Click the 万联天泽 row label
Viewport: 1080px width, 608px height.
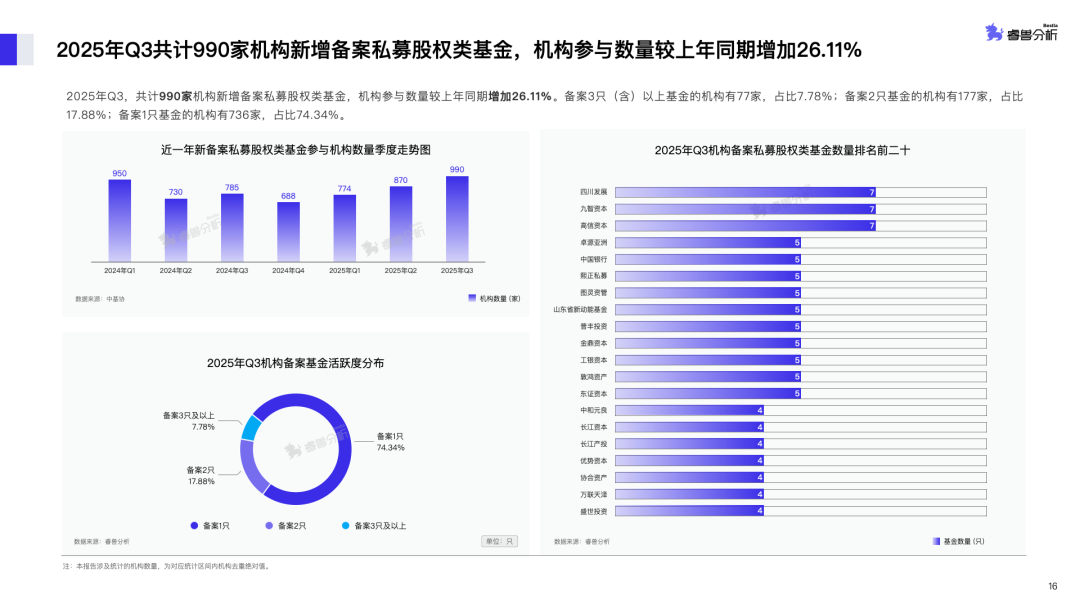(594, 494)
